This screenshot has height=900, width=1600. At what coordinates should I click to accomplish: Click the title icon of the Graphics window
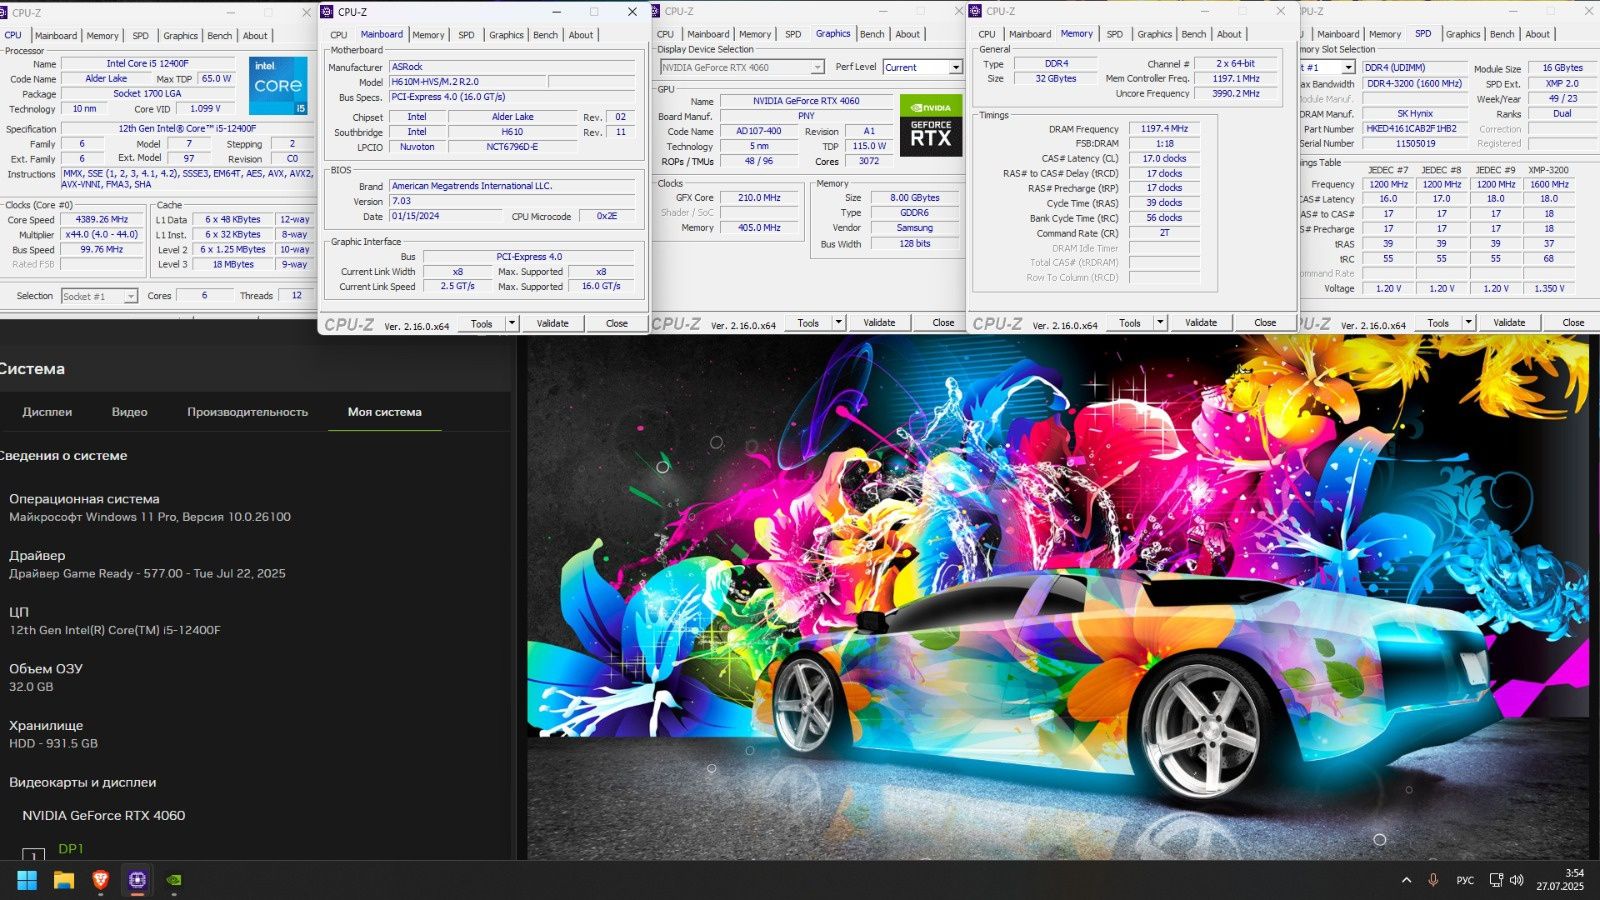pyautogui.click(x=654, y=11)
